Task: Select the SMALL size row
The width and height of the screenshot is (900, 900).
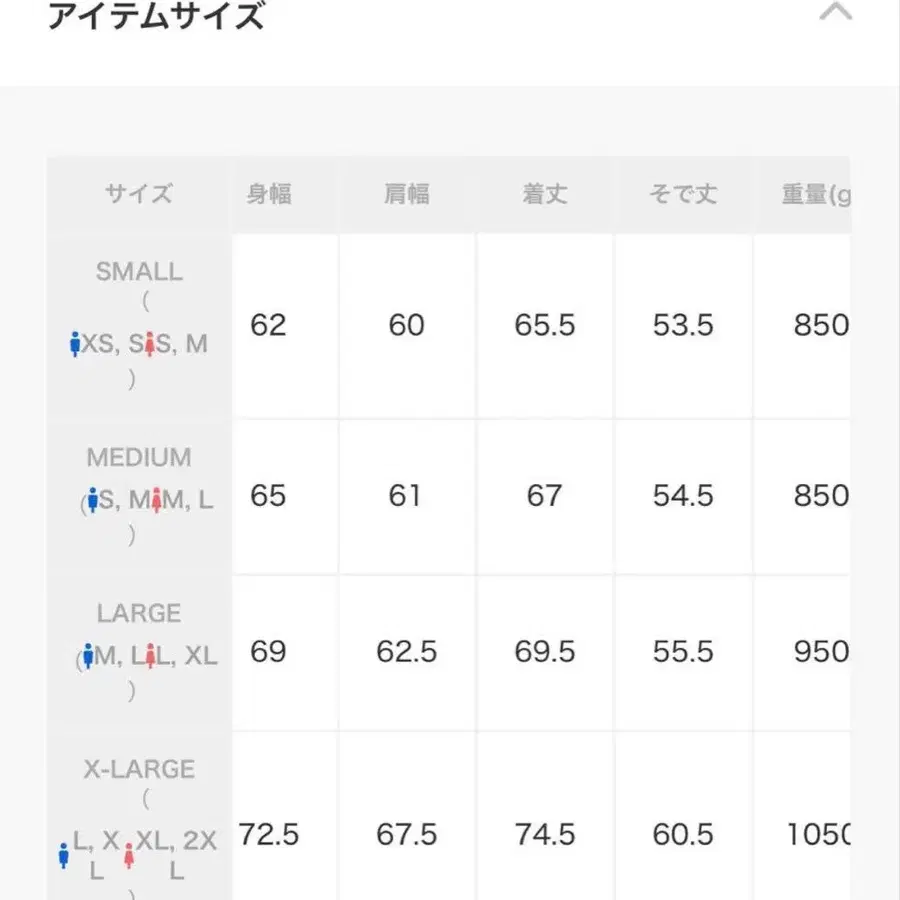Action: (x=138, y=325)
